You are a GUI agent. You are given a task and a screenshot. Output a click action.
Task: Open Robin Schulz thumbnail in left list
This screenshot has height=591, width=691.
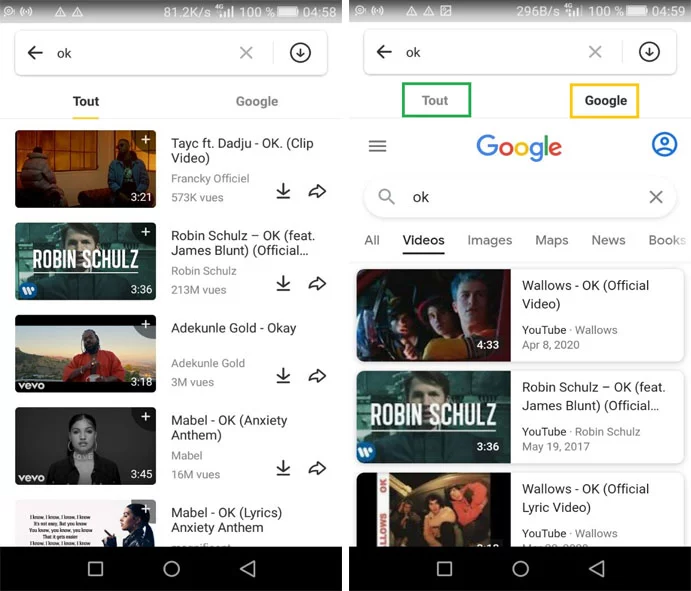click(x=85, y=261)
